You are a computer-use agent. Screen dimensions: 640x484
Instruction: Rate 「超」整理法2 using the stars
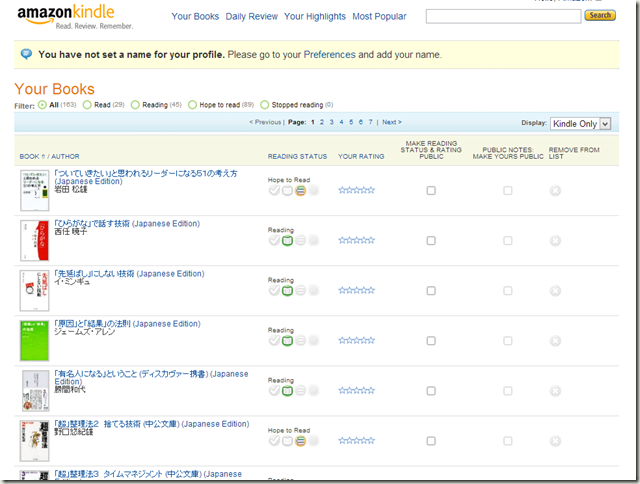[x=356, y=441]
